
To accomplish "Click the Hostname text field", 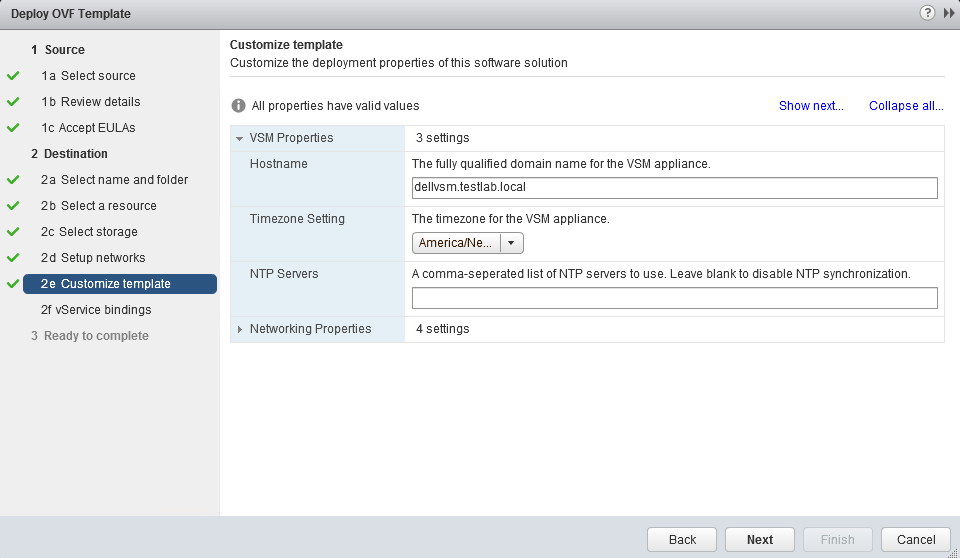I will (x=674, y=187).
